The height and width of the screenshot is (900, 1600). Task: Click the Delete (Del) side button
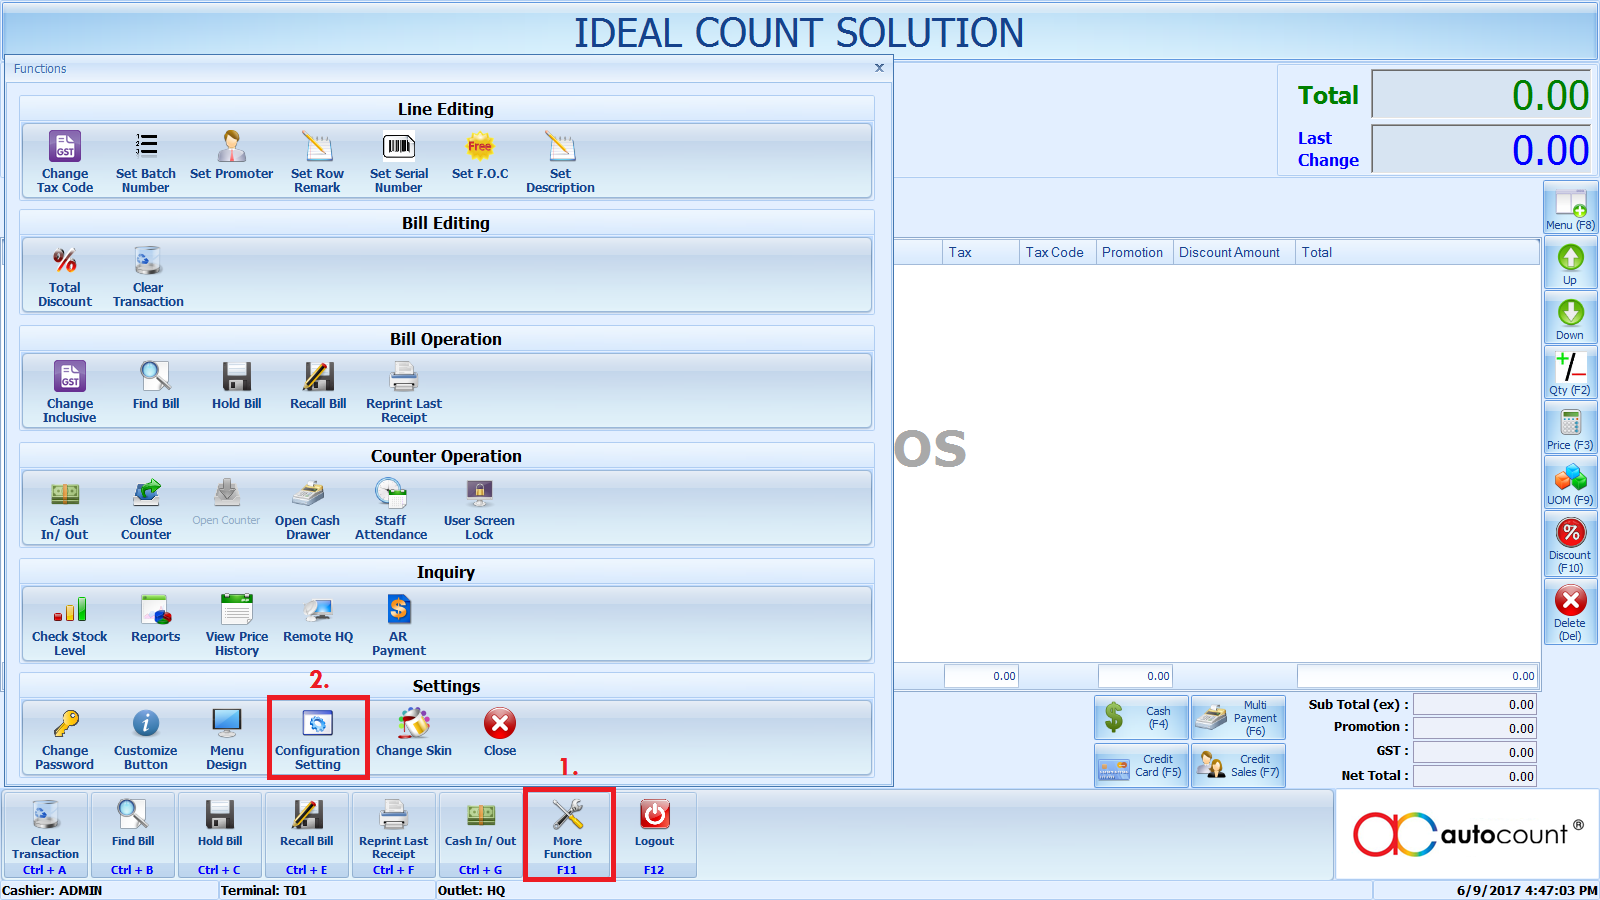1570,612
